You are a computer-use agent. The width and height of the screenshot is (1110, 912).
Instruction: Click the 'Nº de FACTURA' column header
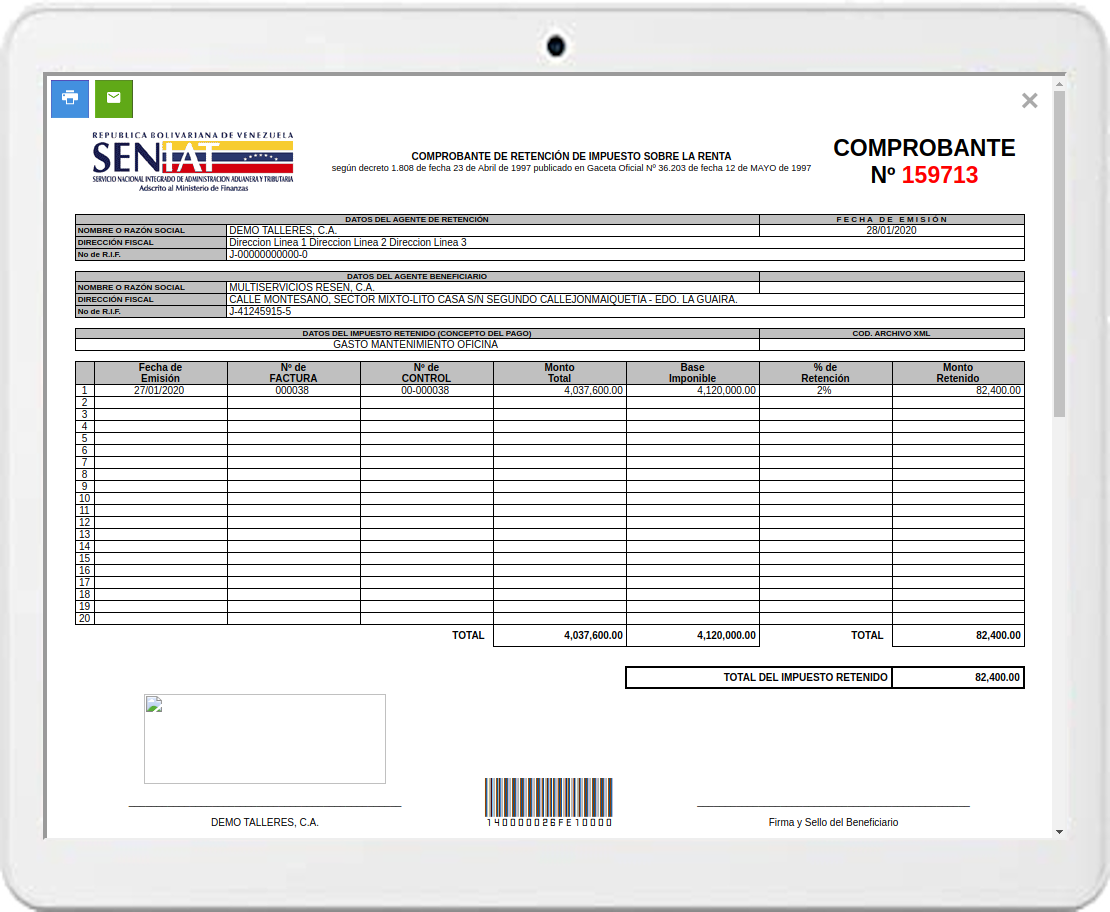click(294, 372)
